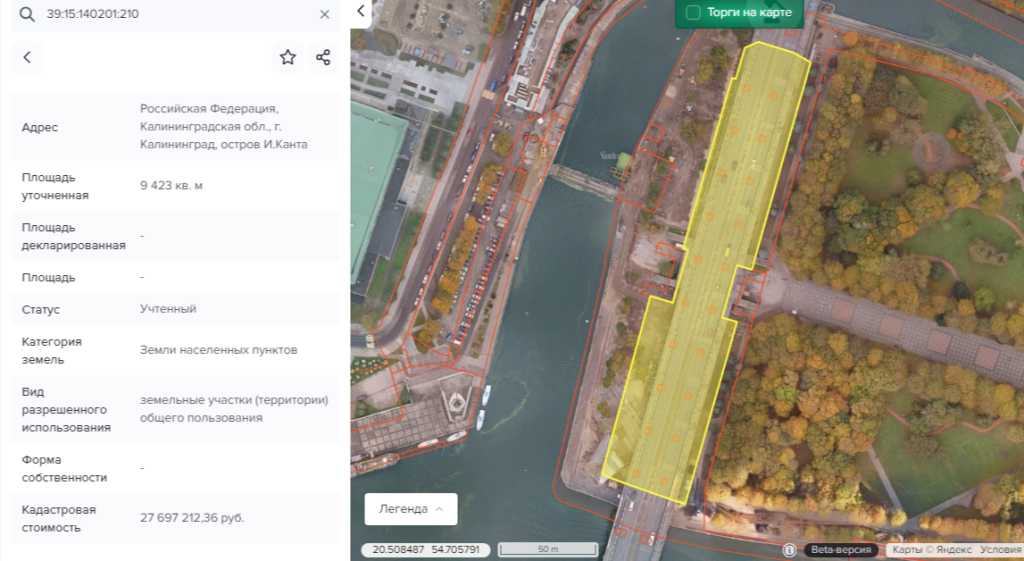Image resolution: width=1024 pixels, height=561 pixels.
Task: Click the 'Адрес' label
Action: (40, 127)
